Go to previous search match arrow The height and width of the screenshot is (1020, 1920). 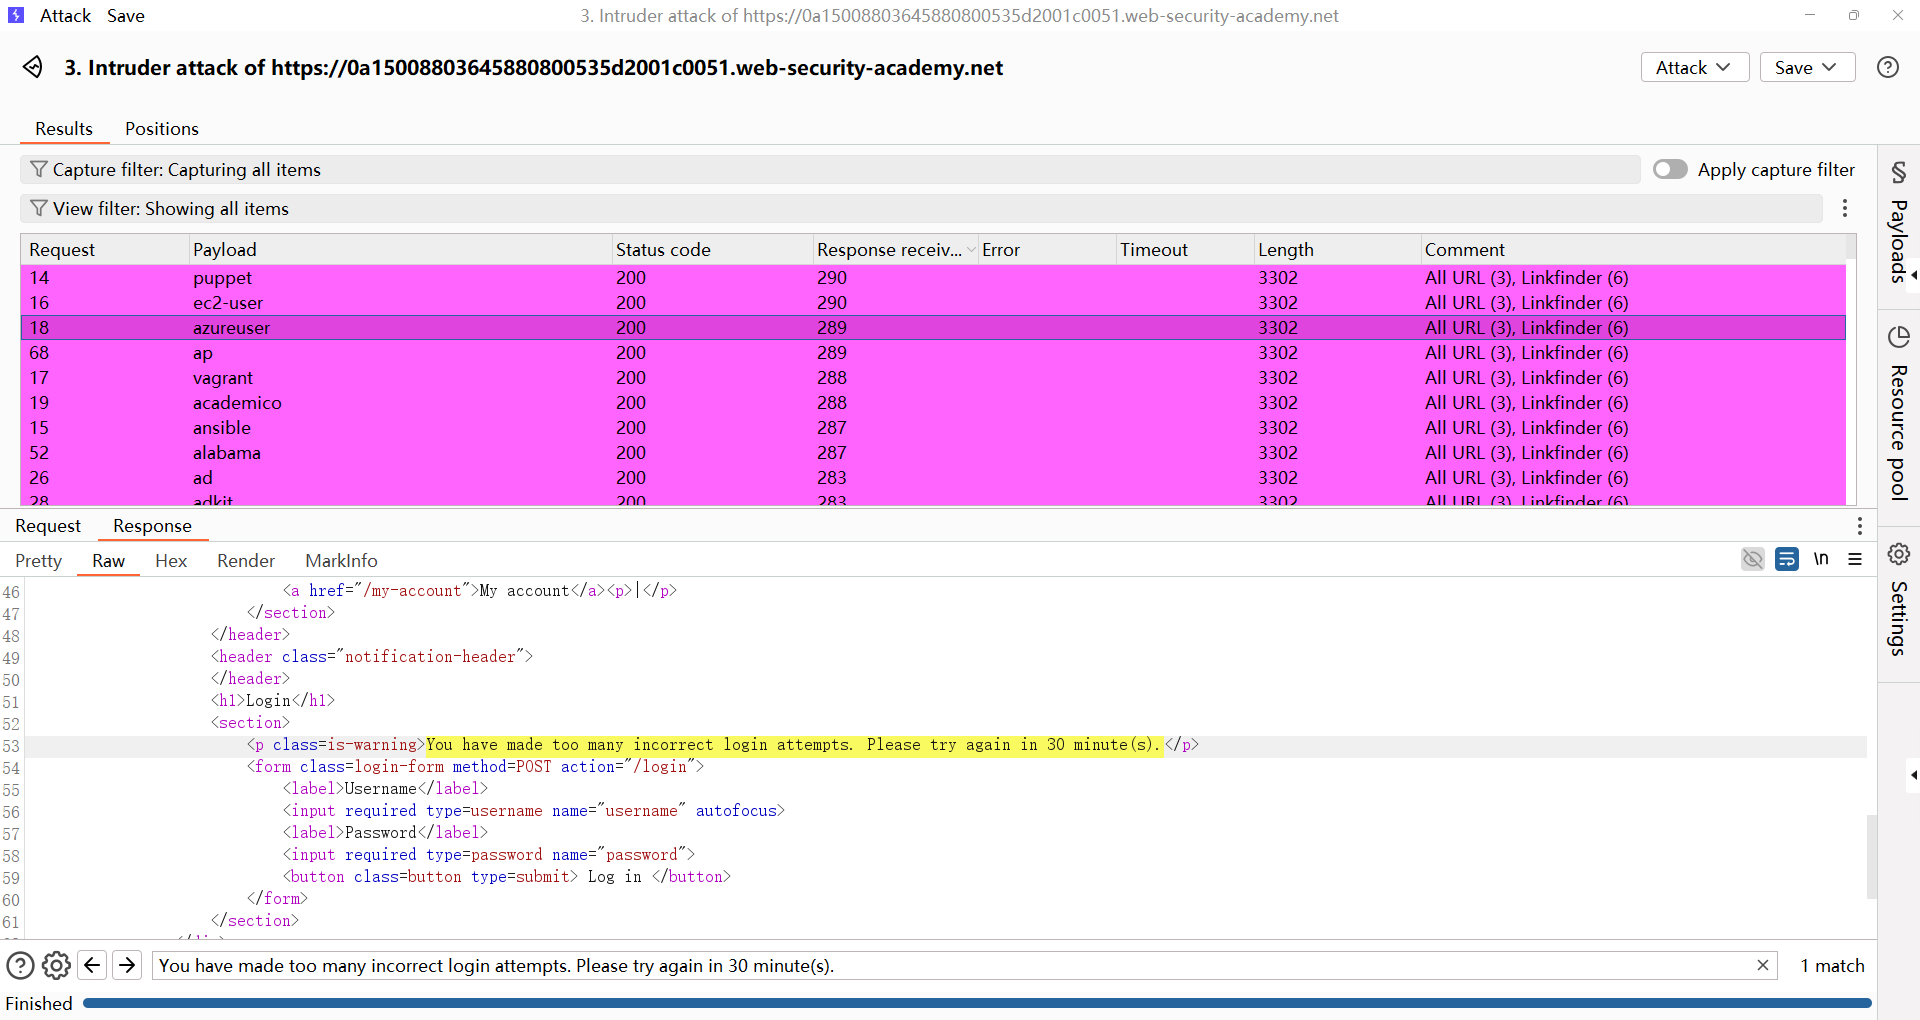tap(92, 965)
